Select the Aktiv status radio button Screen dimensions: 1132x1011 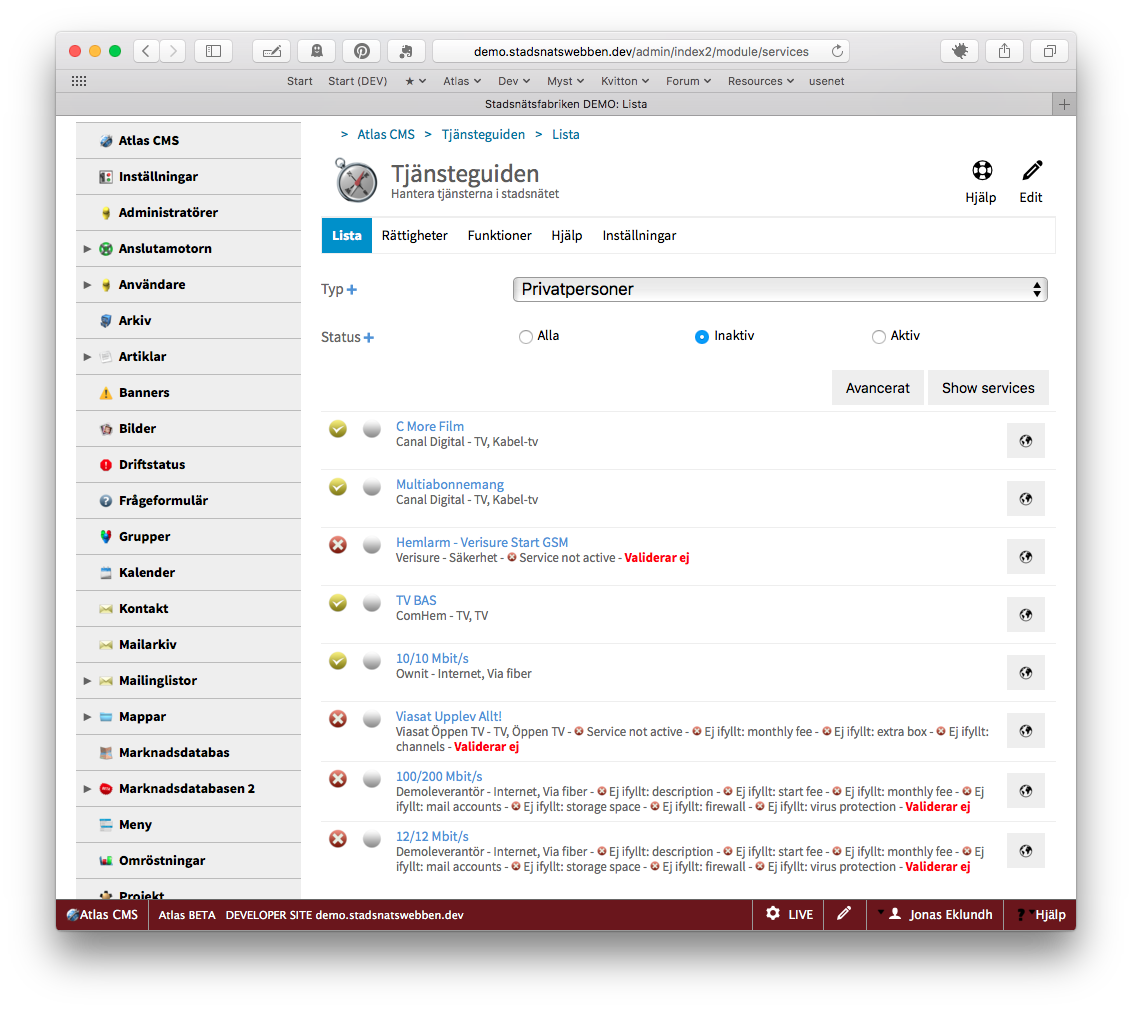click(x=879, y=337)
